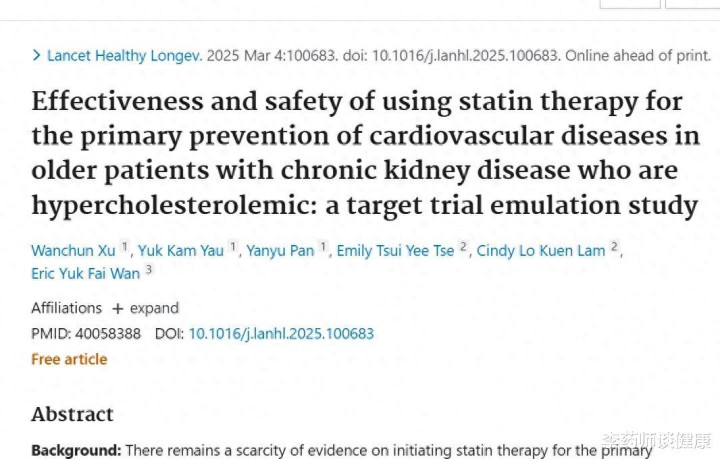Click the Abstract section heading
The width and height of the screenshot is (720, 461).
point(73,414)
